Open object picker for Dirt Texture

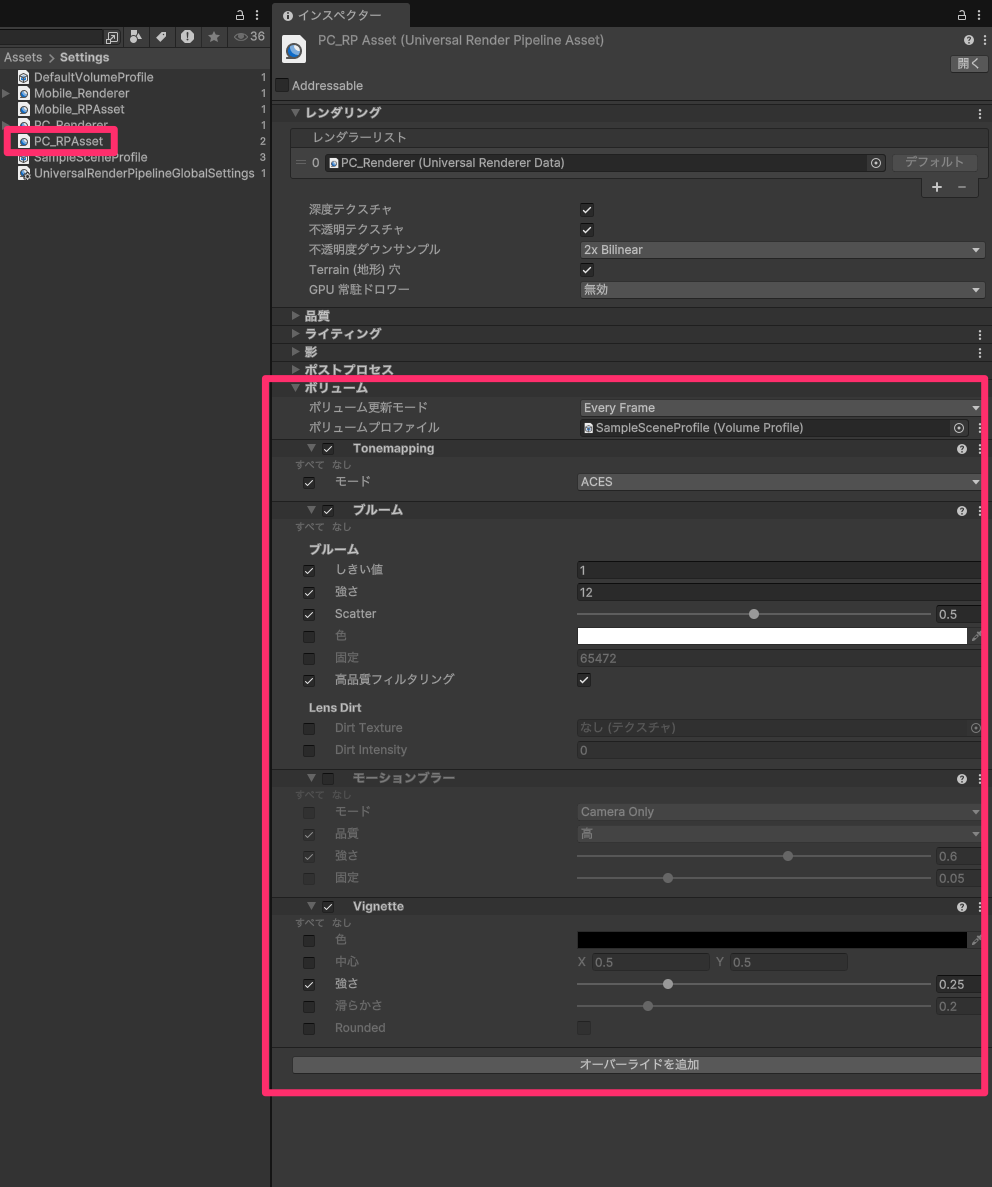pos(975,727)
